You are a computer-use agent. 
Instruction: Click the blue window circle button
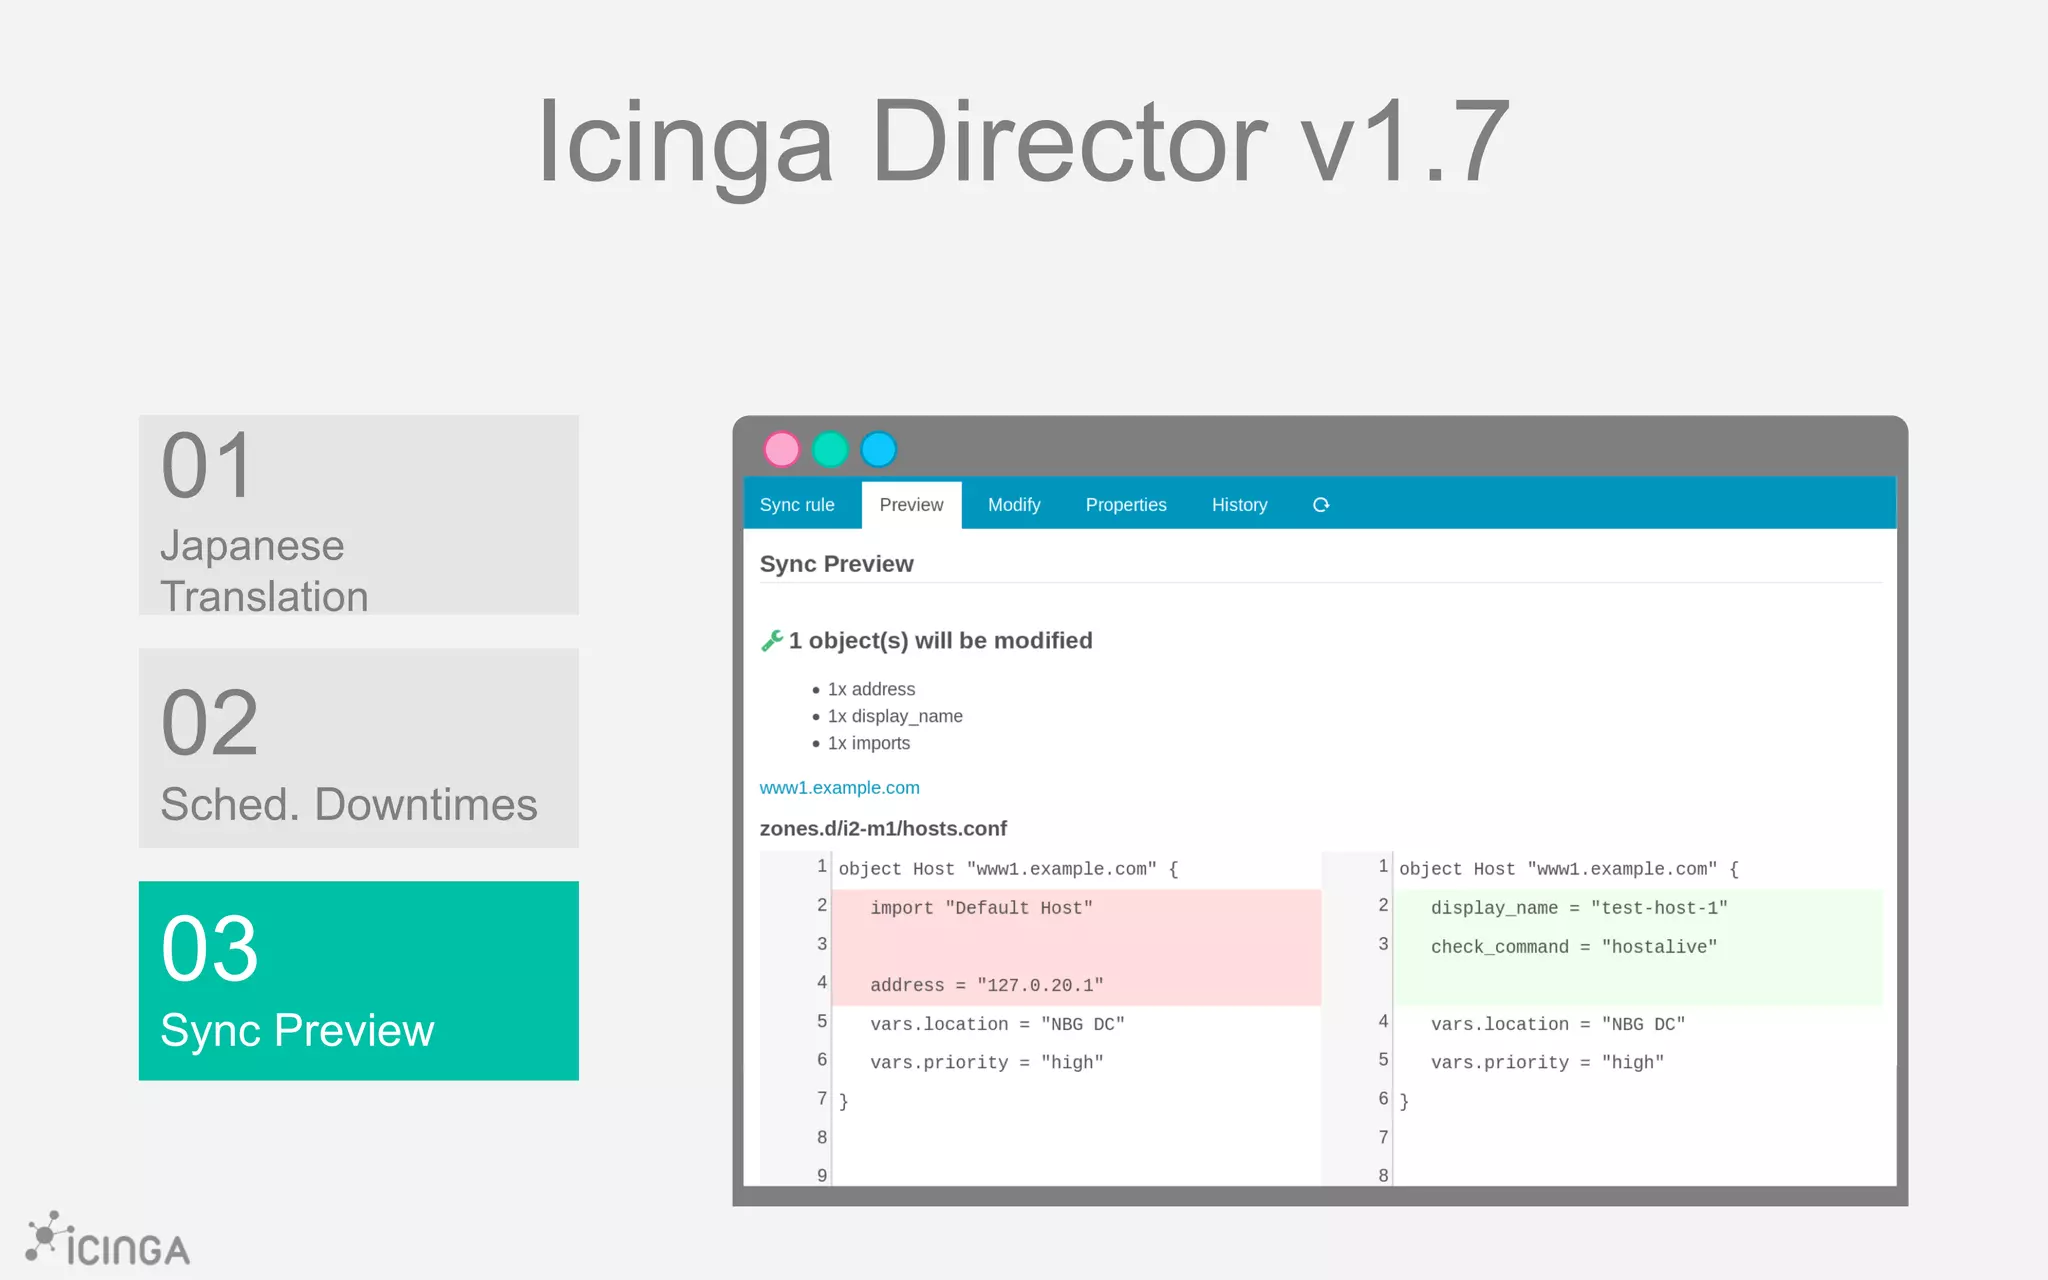(879, 450)
